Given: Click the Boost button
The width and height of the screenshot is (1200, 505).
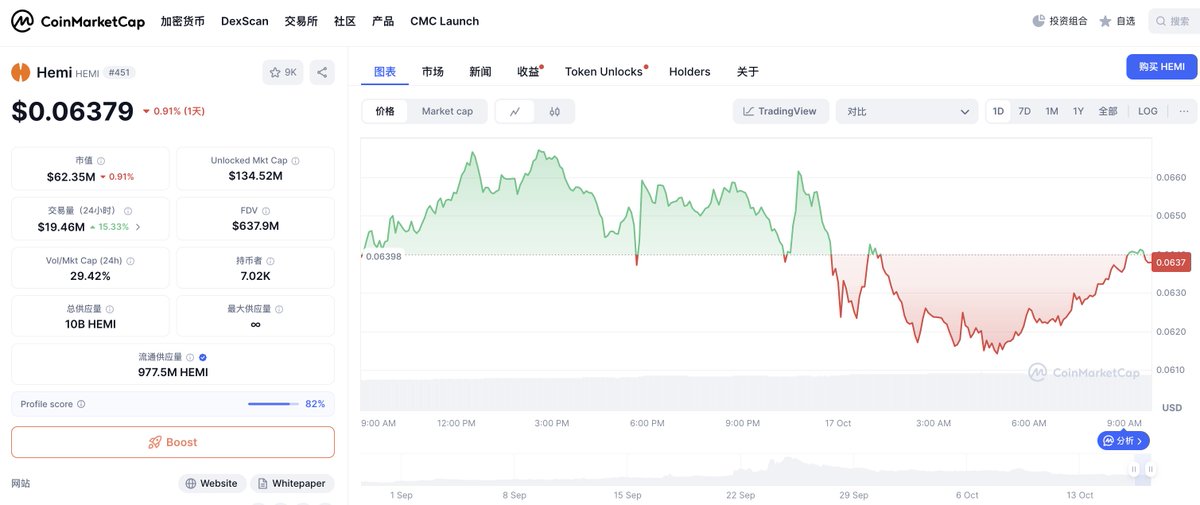Looking at the screenshot, I should [173, 442].
